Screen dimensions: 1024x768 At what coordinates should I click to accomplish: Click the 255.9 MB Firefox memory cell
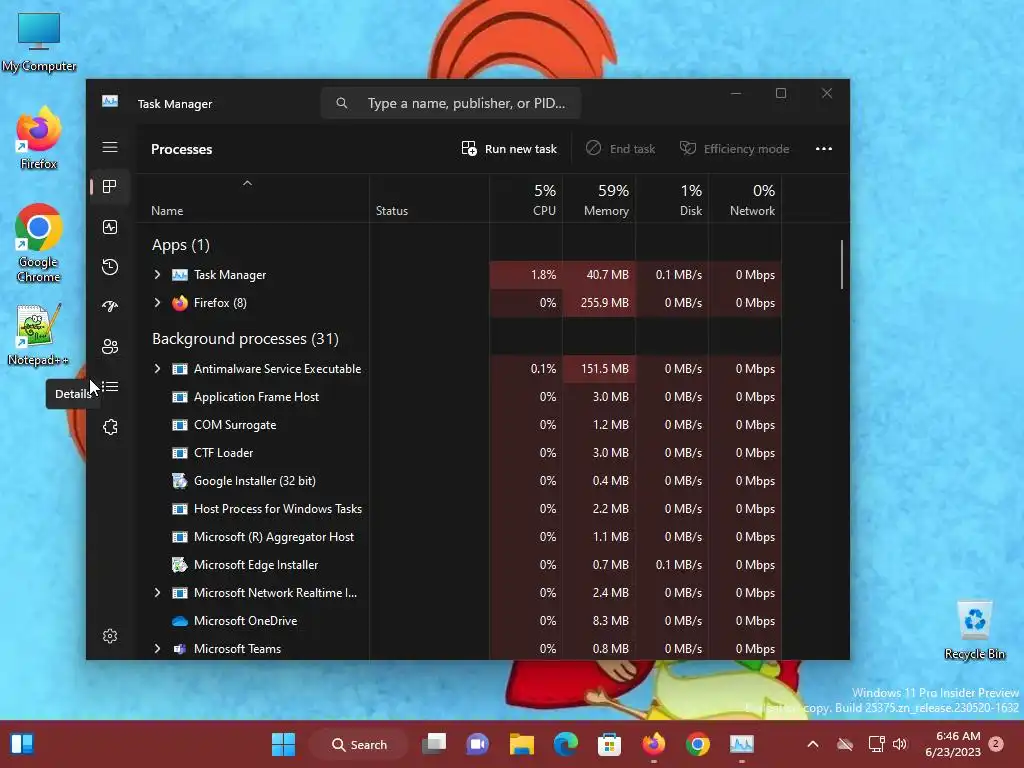coord(599,302)
